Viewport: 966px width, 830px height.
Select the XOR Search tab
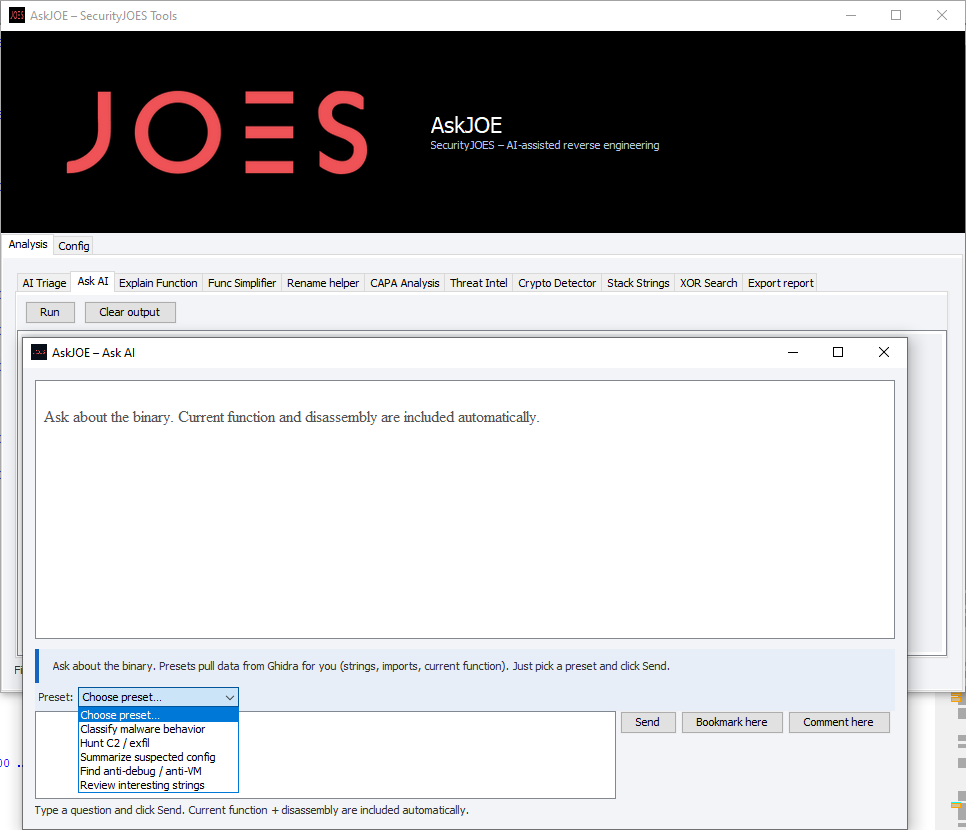coord(708,283)
